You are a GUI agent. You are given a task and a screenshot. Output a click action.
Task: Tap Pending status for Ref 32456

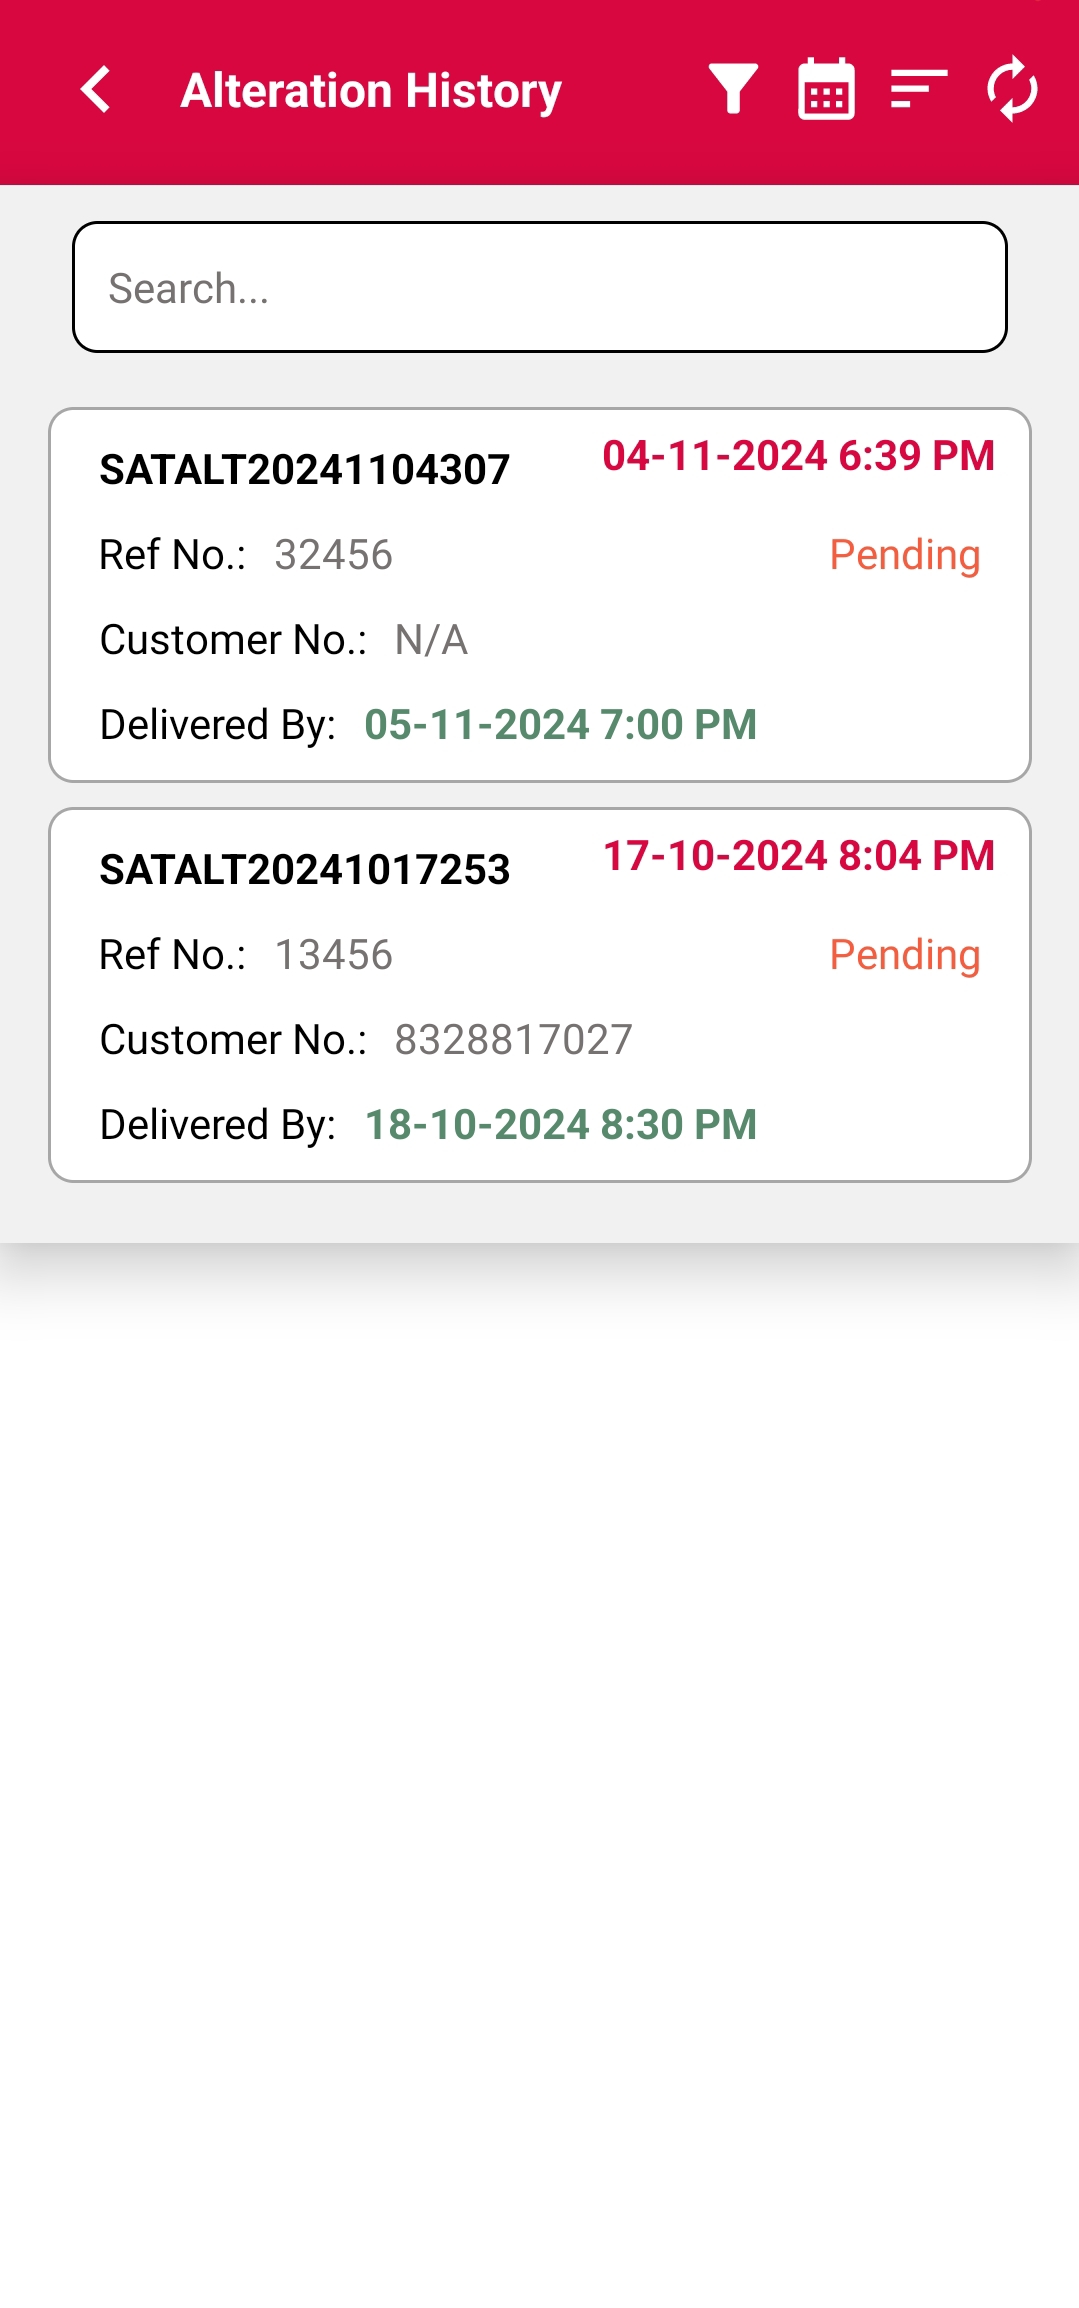[904, 555]
